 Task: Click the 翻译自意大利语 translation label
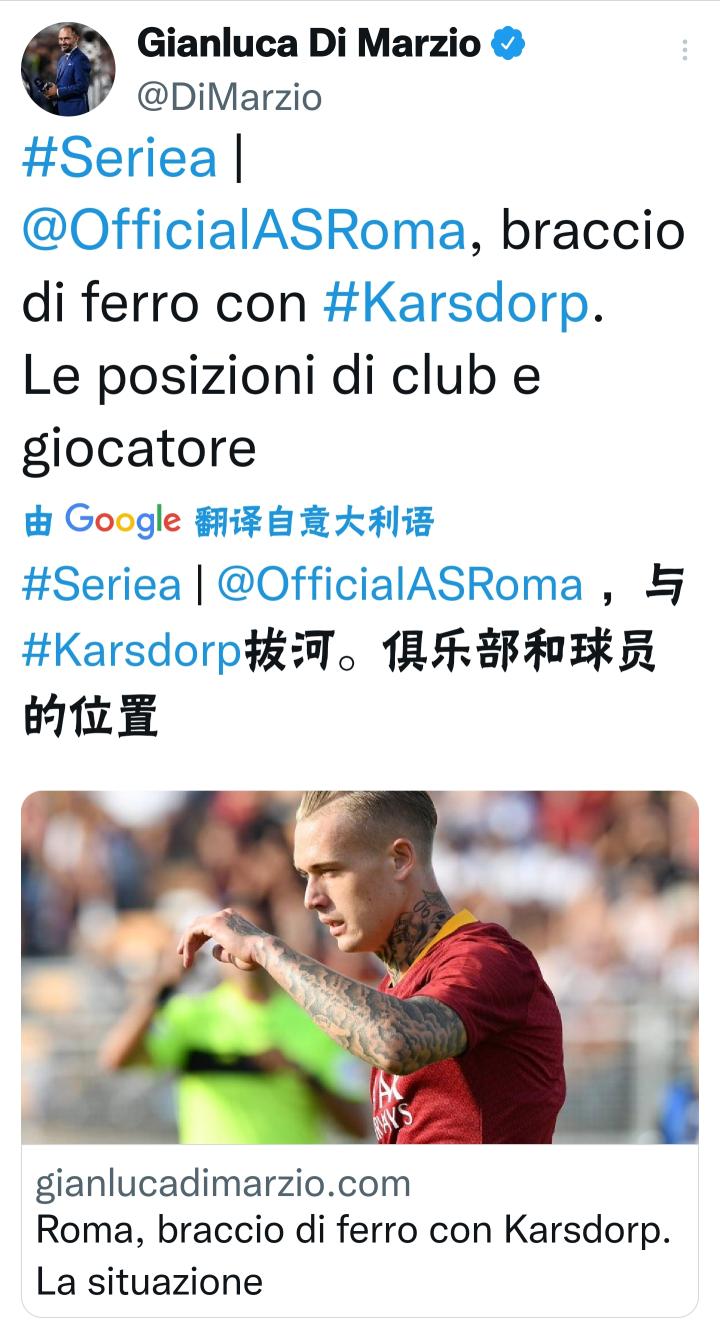pos(315,522)
